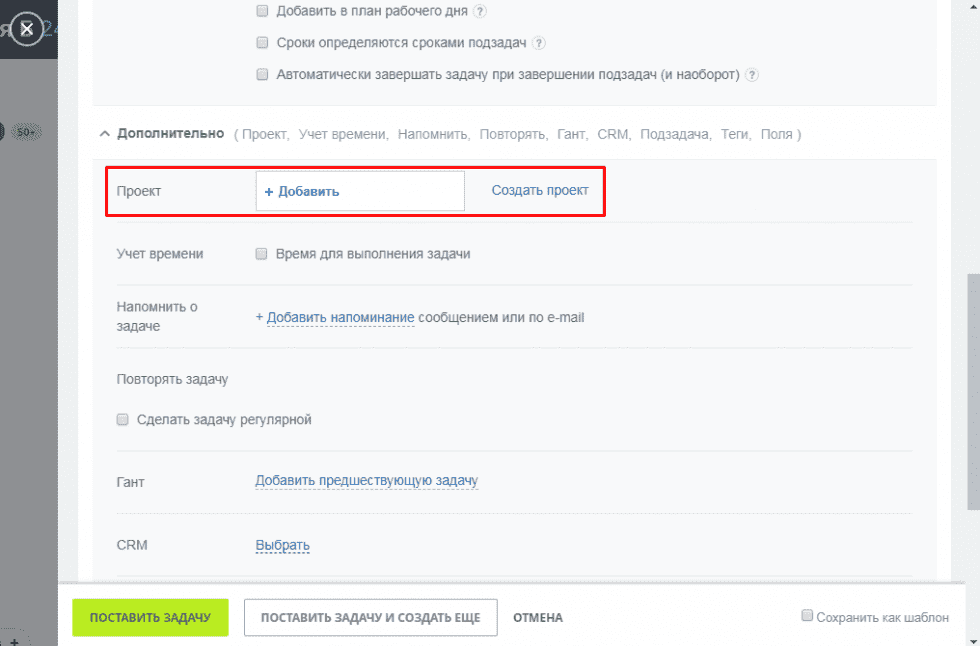The width and height of the screenshot is (980, 646).
Task: Tick 'Сроки определяются сроками подзадач' checkbox
Action: pyautogui.click(x=263, y=43)
